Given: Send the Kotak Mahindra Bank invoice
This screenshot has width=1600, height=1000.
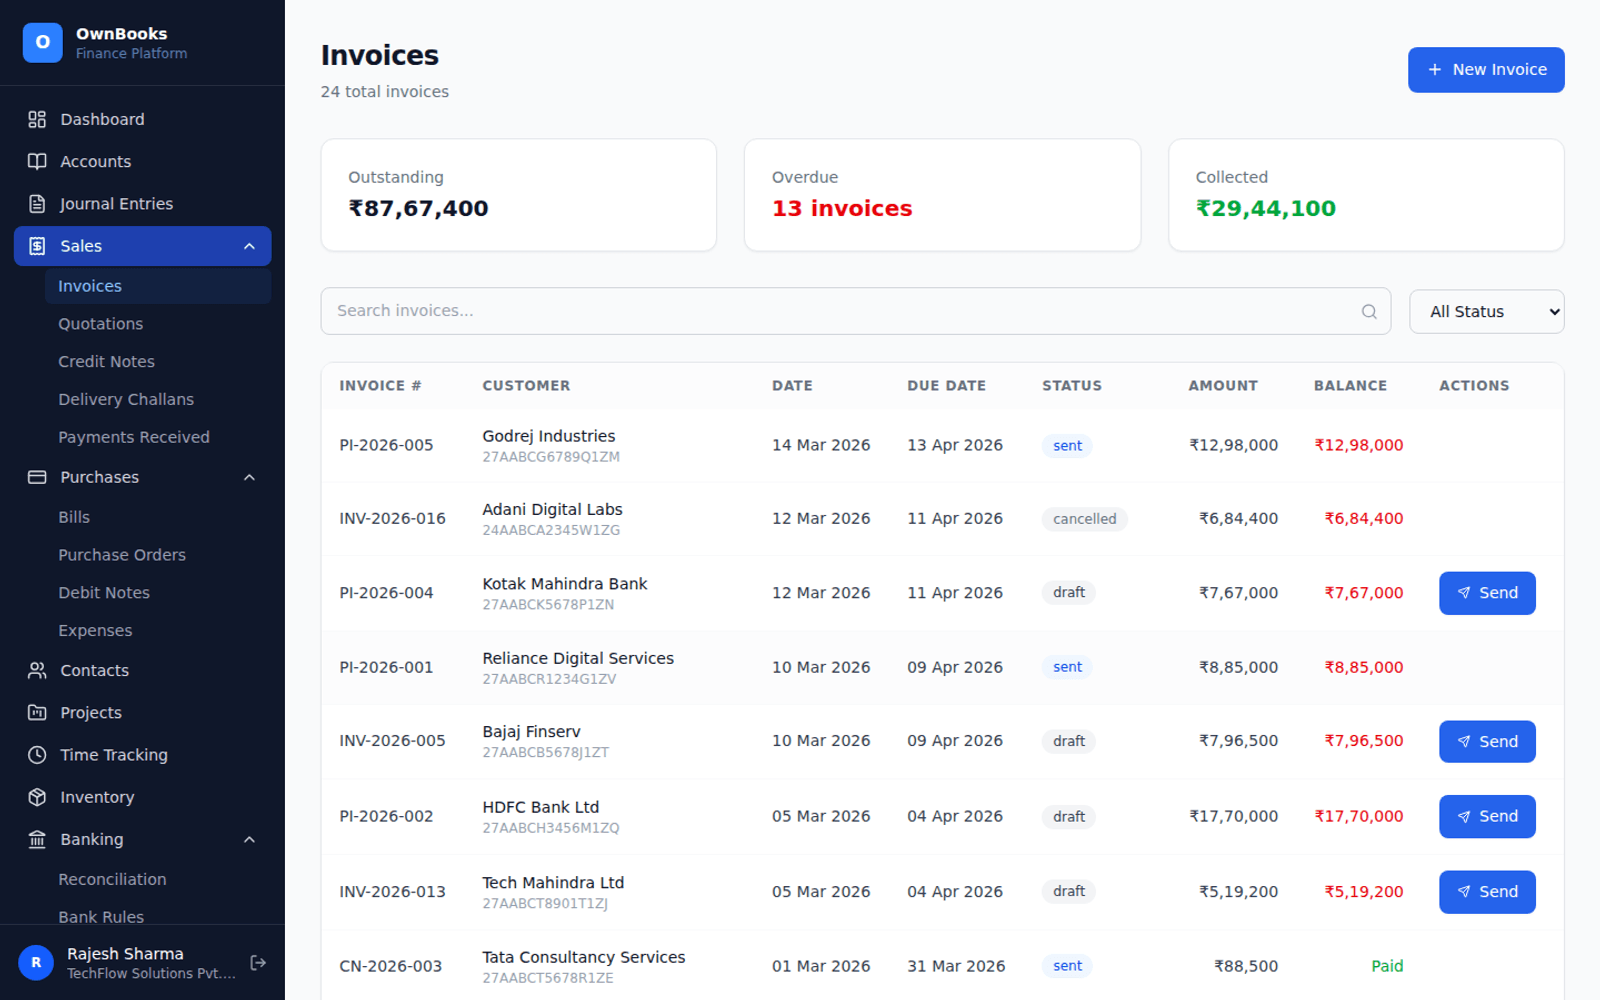Looking at the screenshot, I should pos(1487,593).
